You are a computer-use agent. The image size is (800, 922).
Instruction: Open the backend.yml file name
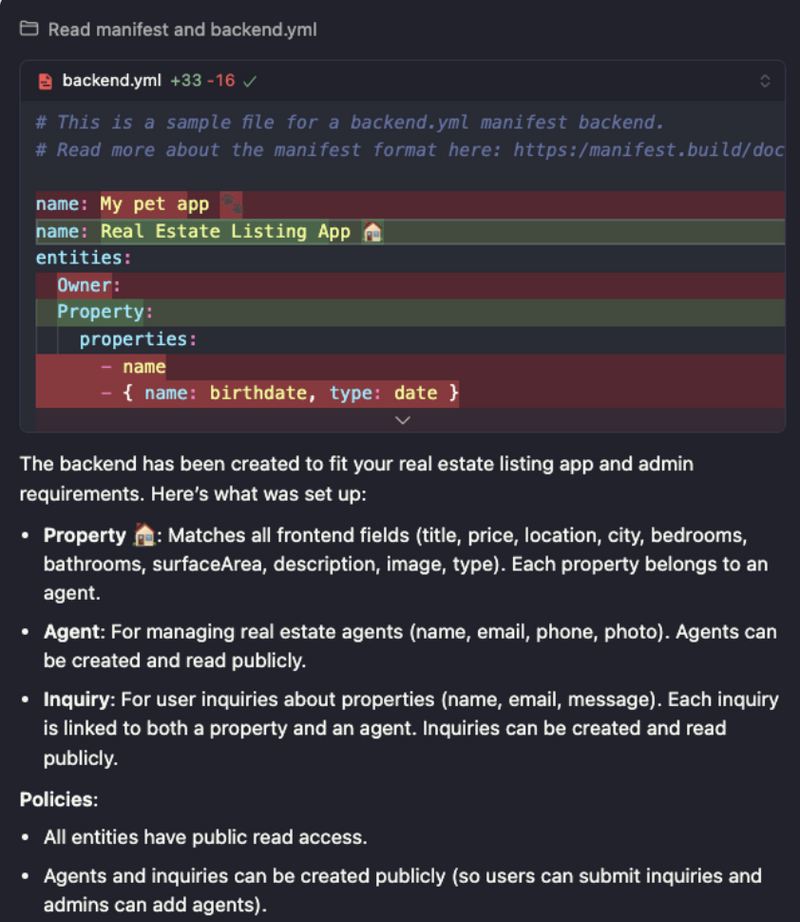(x=112, y=81)
